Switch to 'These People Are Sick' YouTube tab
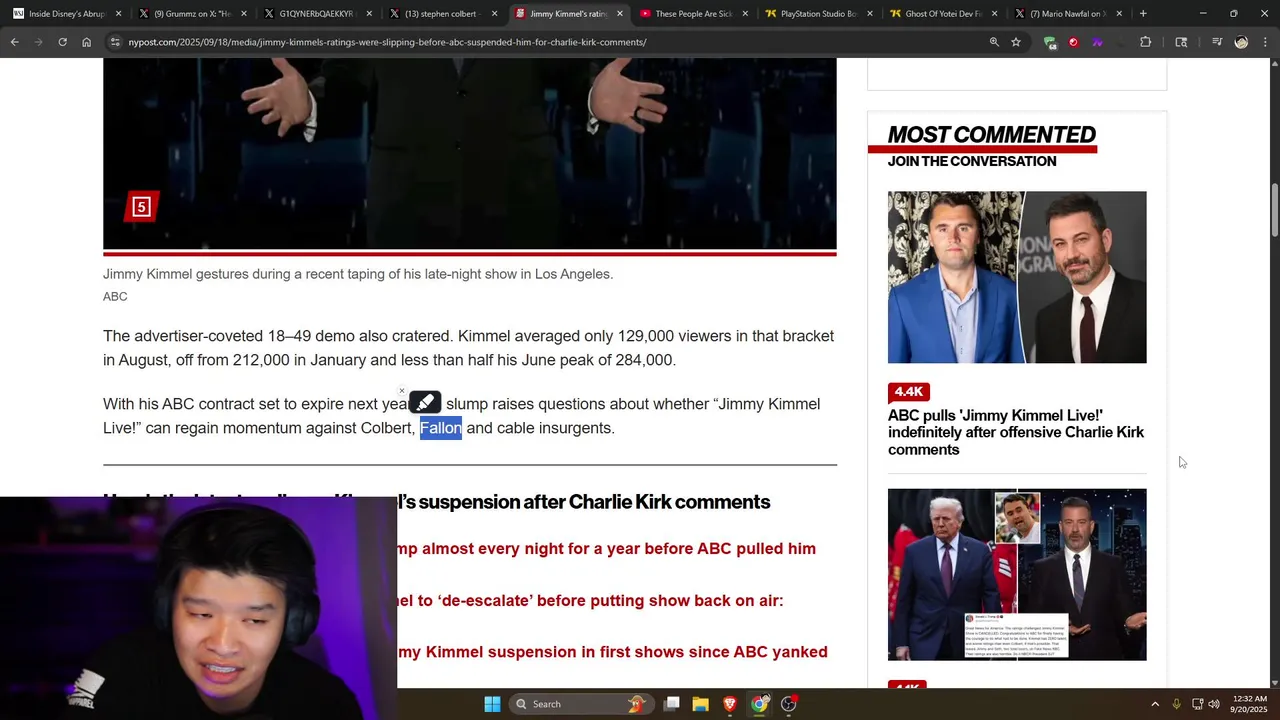Image resolution: width=1280 pixels, height=720 pixels. (692, 14)
